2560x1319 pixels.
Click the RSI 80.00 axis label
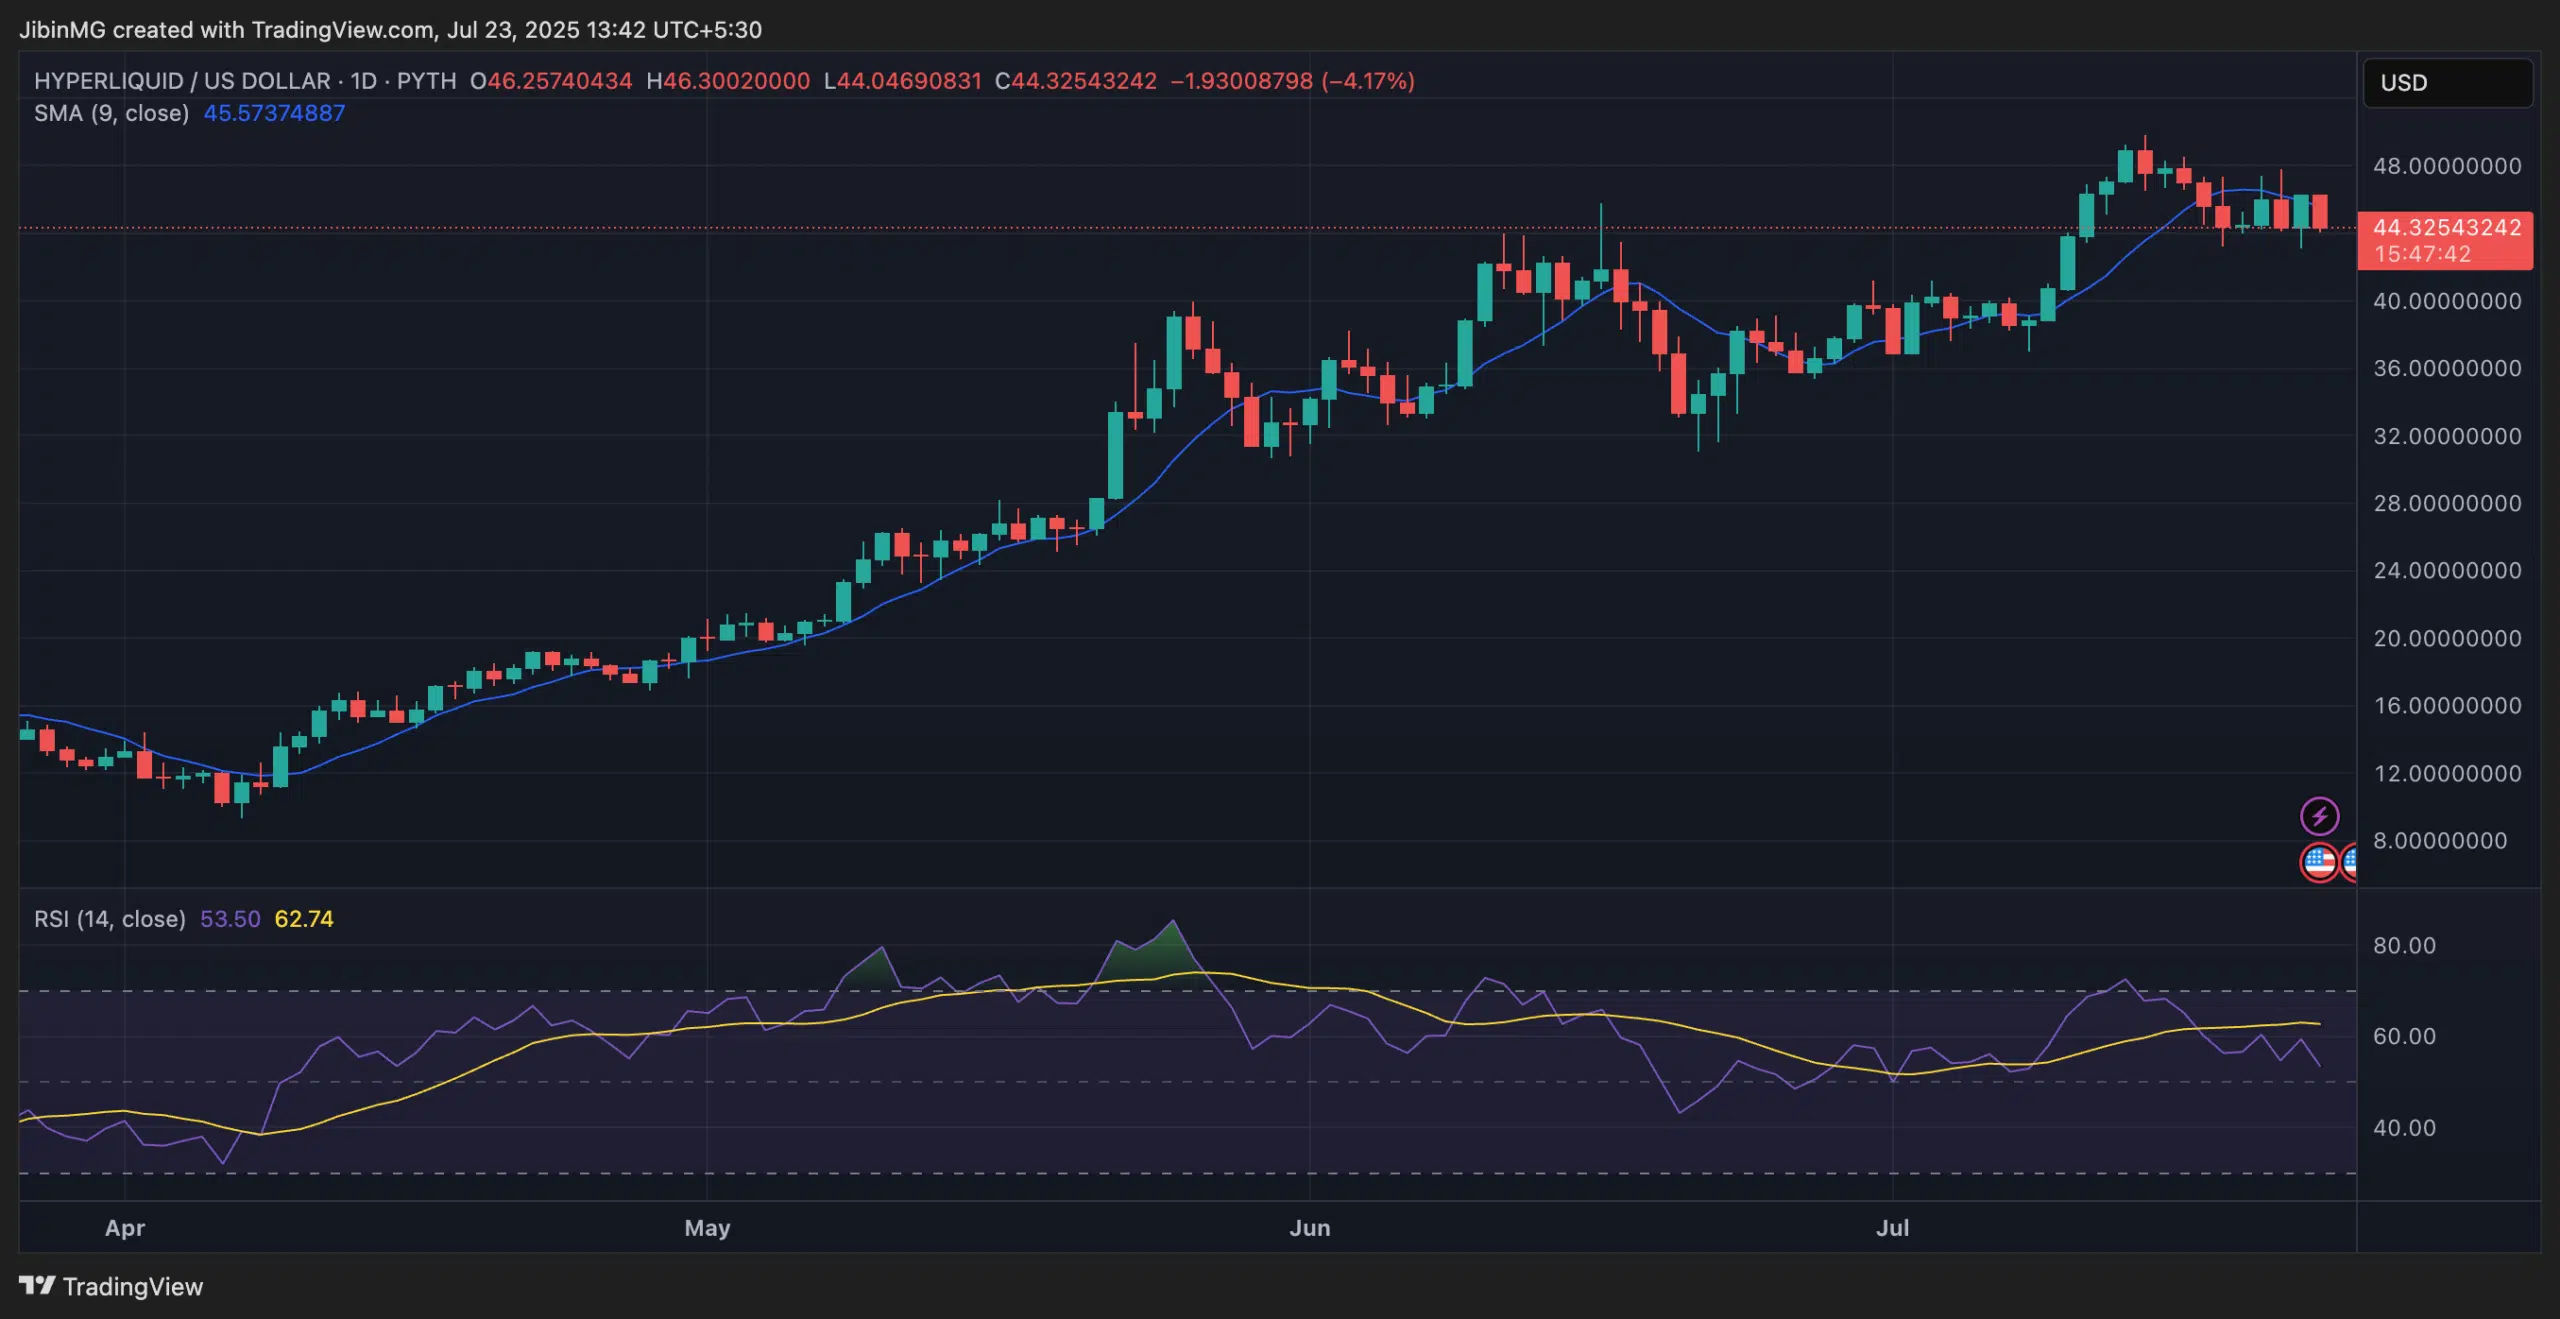(2404, 945)
